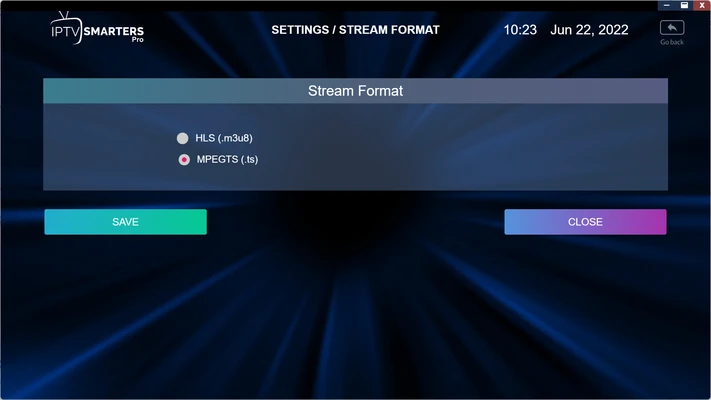Close the window with the red X
Viewport: 711px width, 400px height.
click(x=702, y=5)
